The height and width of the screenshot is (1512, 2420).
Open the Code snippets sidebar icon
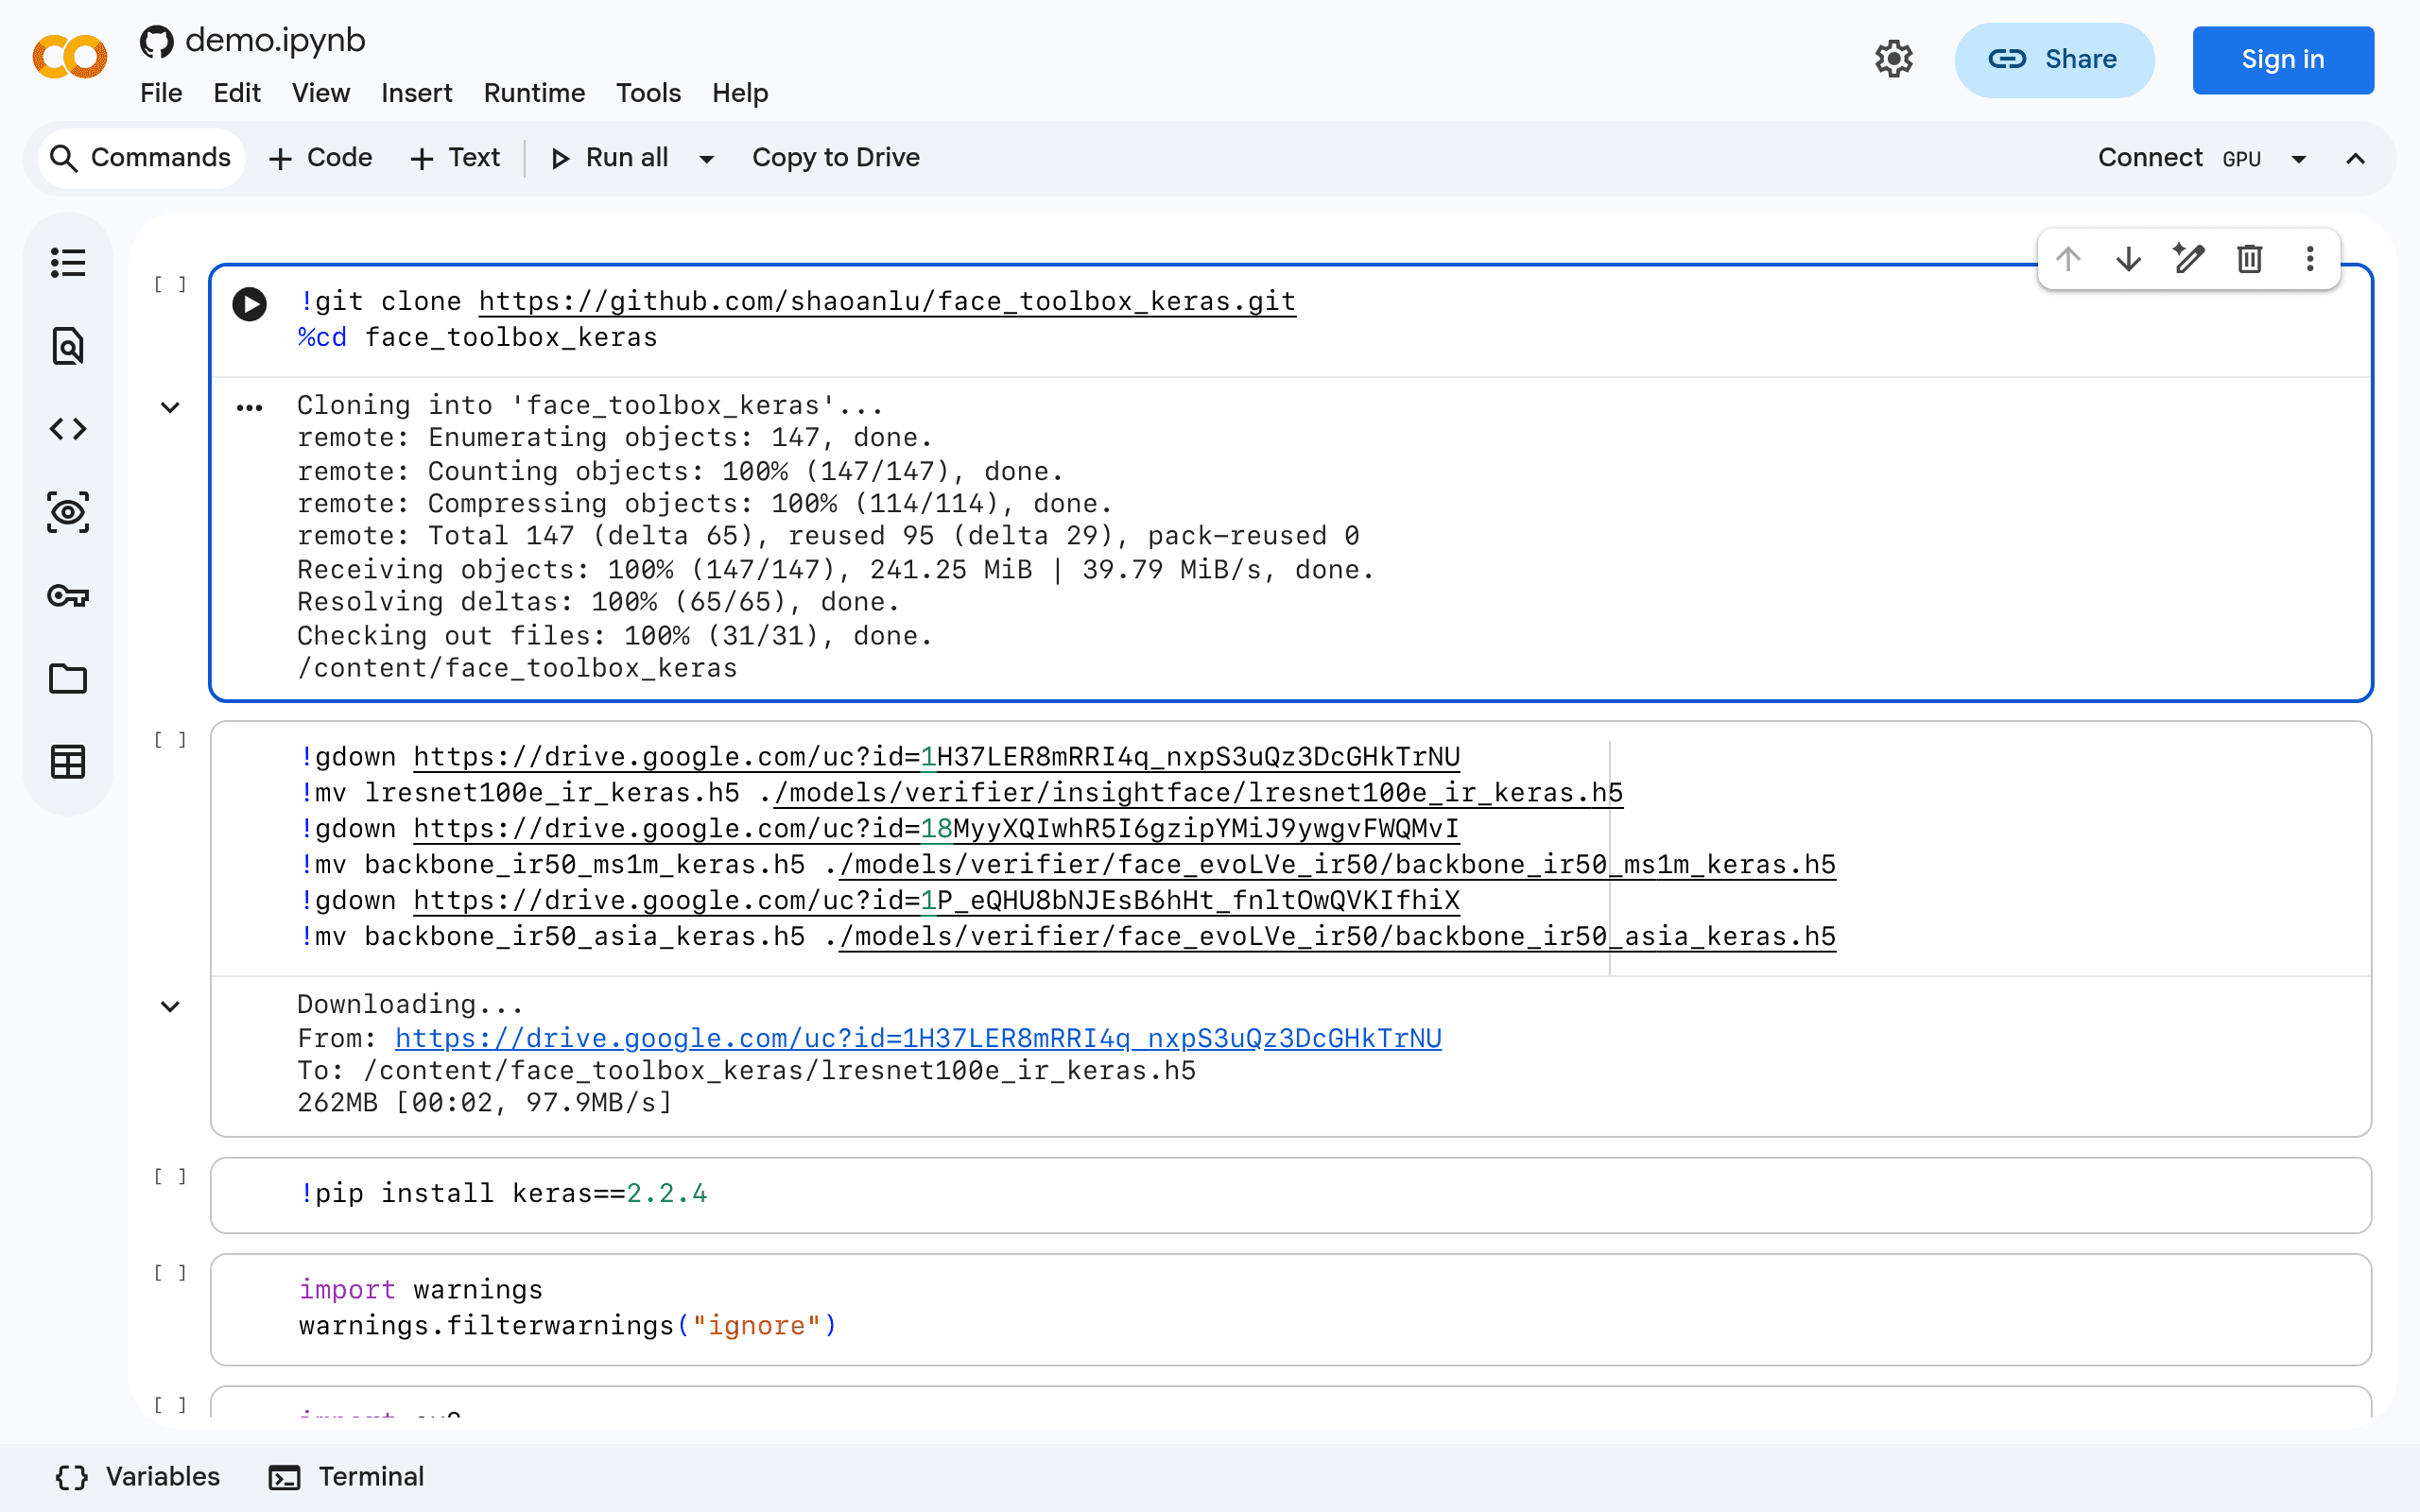coord(68,429)
